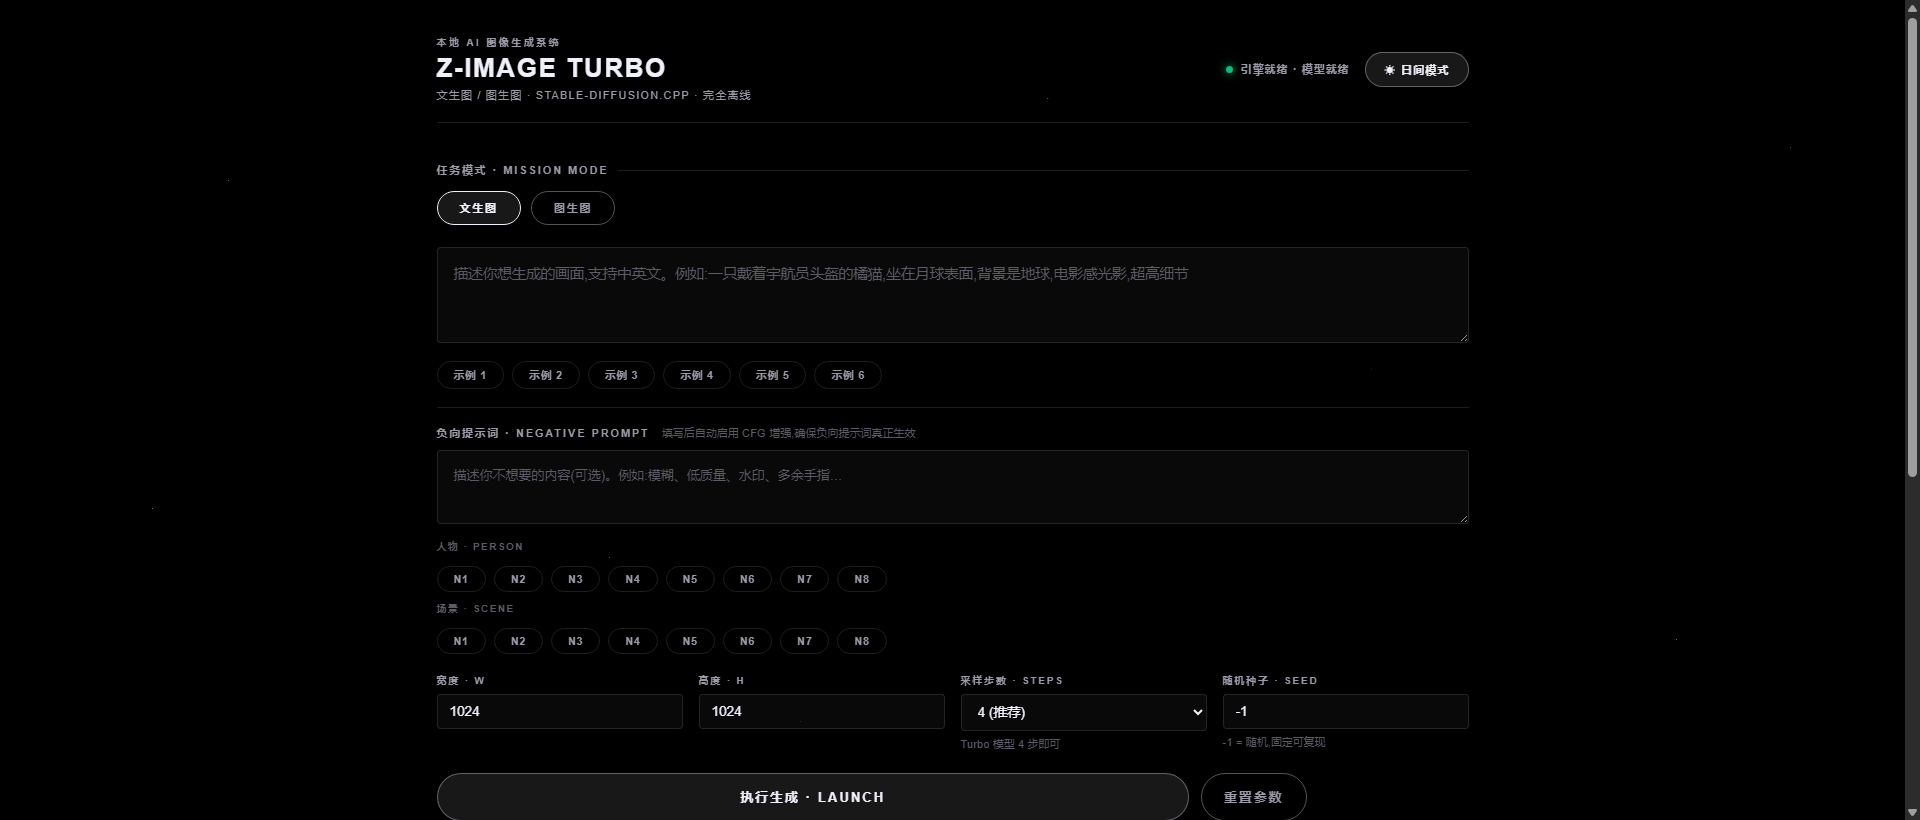Pick N6 preset under 场景 SCENE
Screen dimensions: 1920x820
pyautogui.click(x=747, y=641)
